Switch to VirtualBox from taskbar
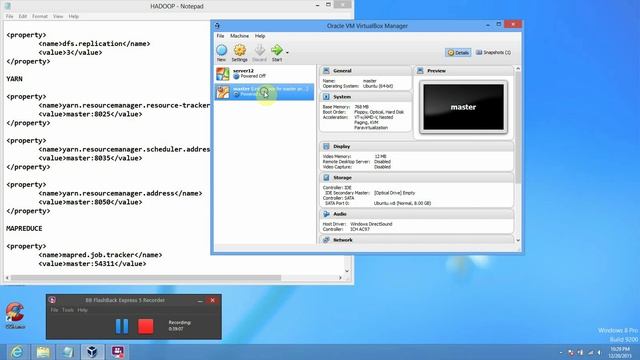 [93, 352]
